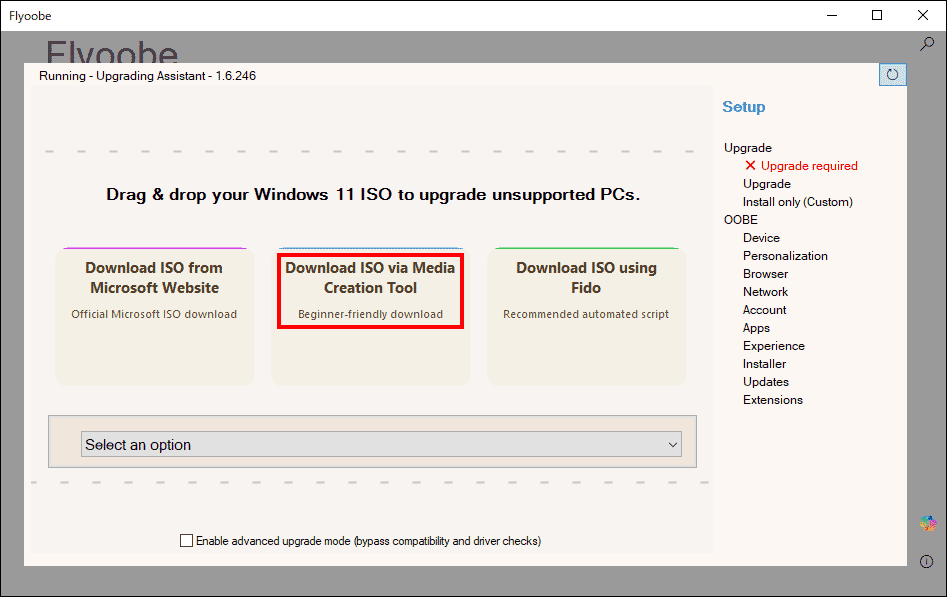The width and height of the screenshot is (947, 597).
Task: Expand the 'Select an option' dropdown
Action: click(x=381, y=444)
